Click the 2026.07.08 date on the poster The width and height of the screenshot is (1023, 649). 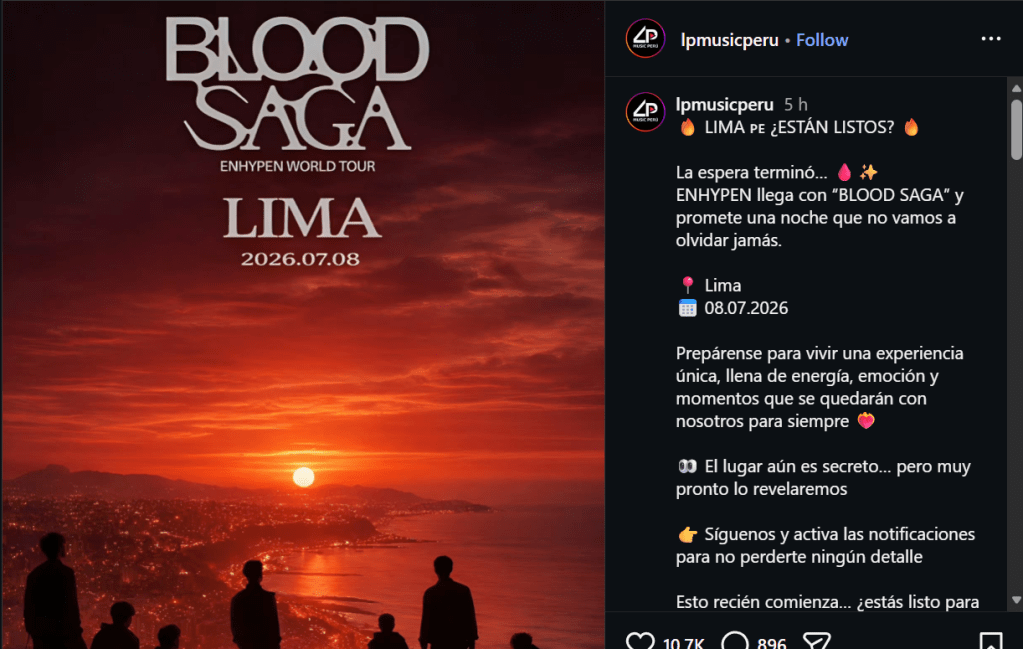(x=300, y=259)
